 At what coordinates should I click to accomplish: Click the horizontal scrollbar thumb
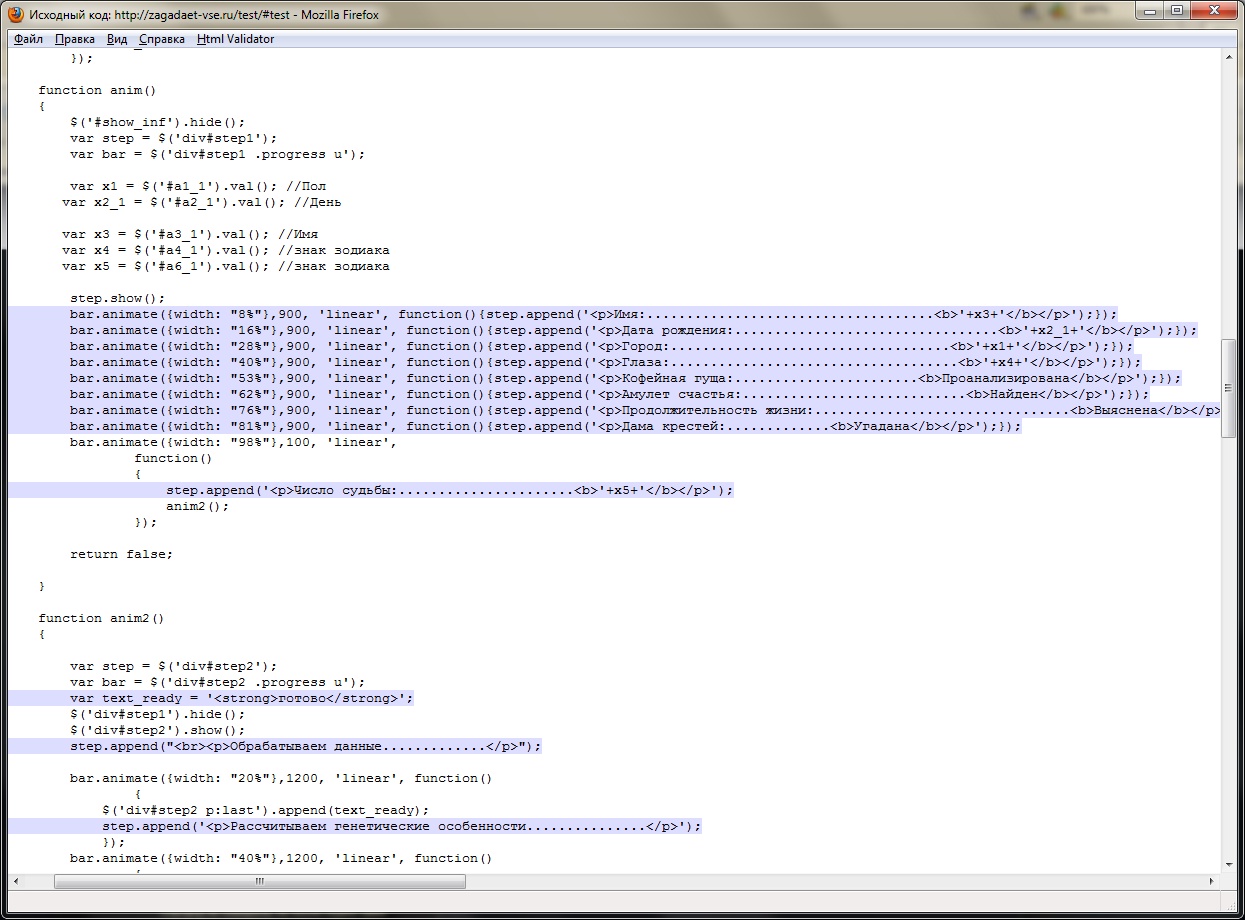(x=260, y=881)
